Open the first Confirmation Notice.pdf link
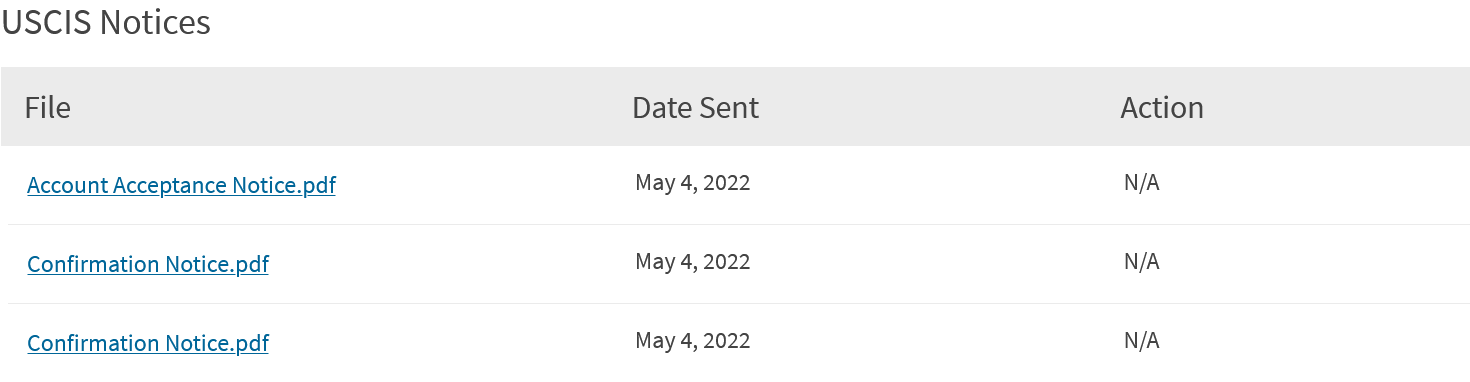1470x382 pixels. point(148,264)
